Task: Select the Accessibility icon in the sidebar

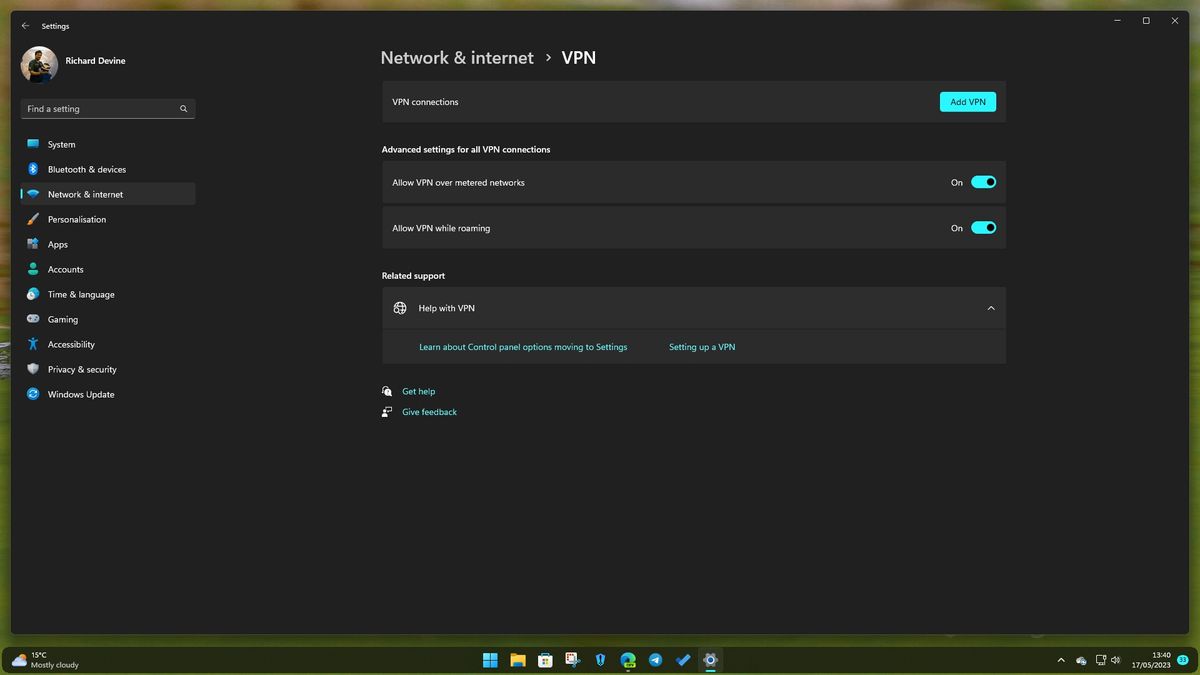Action: click(x=33, y=344)
